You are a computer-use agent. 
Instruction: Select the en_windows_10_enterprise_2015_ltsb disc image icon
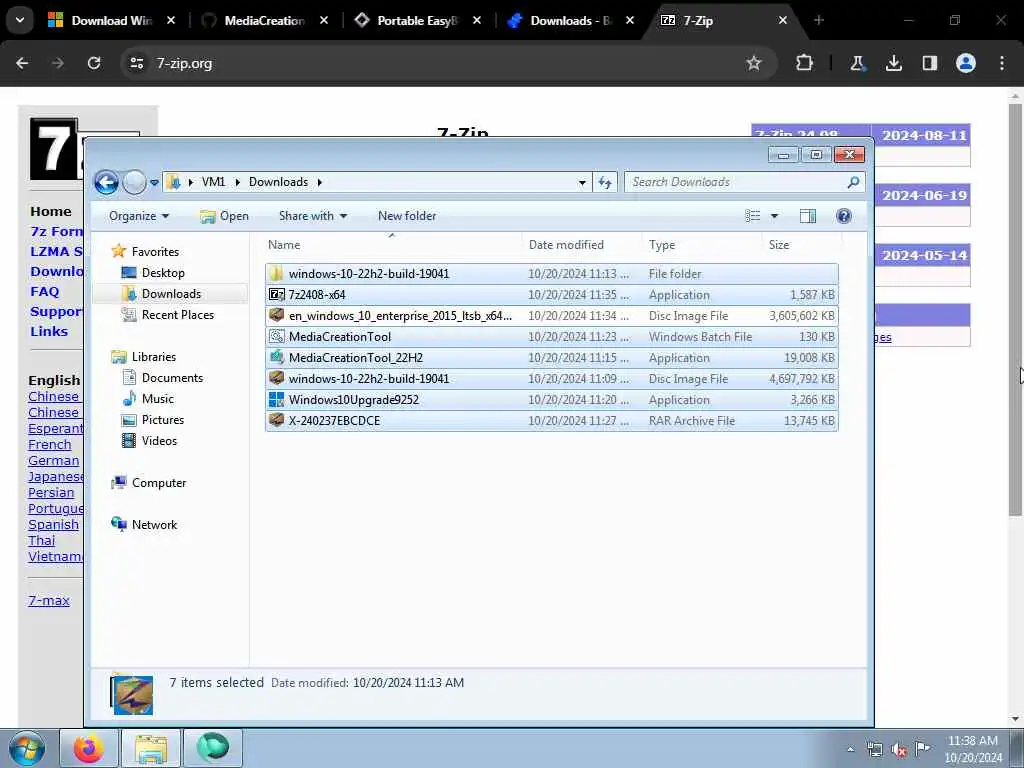(277, 315)
